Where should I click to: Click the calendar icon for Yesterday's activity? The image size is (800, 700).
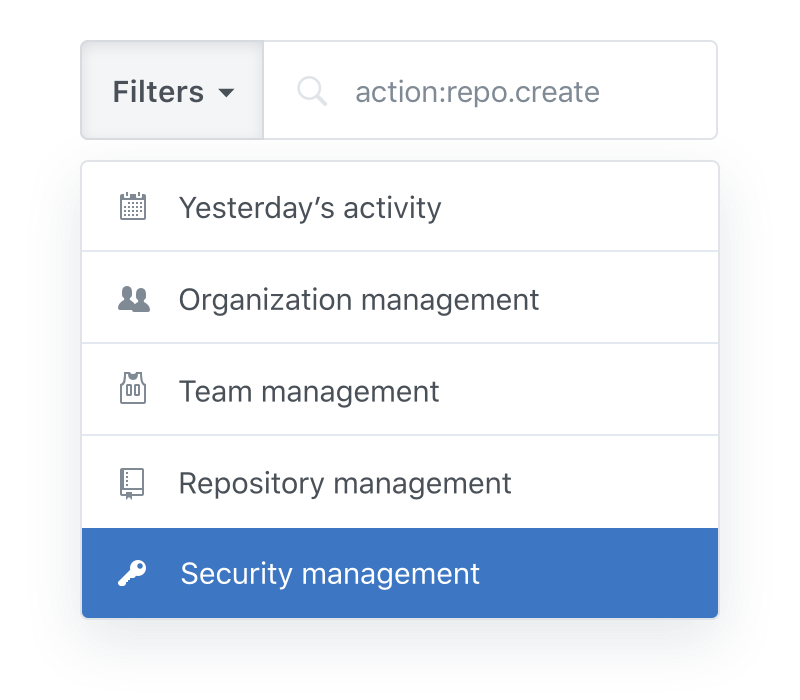click(x=133, y=207)
